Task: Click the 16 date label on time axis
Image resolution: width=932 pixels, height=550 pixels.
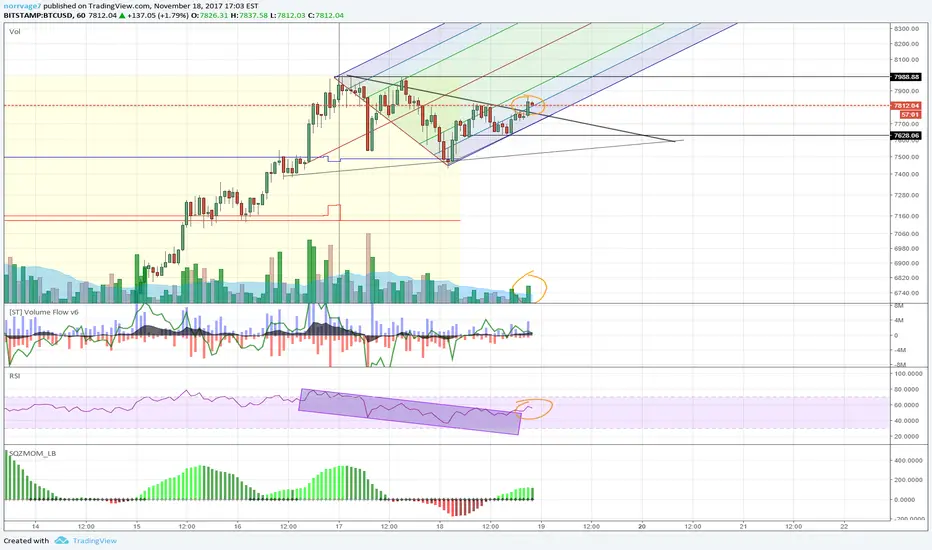Action: point(238,526)
